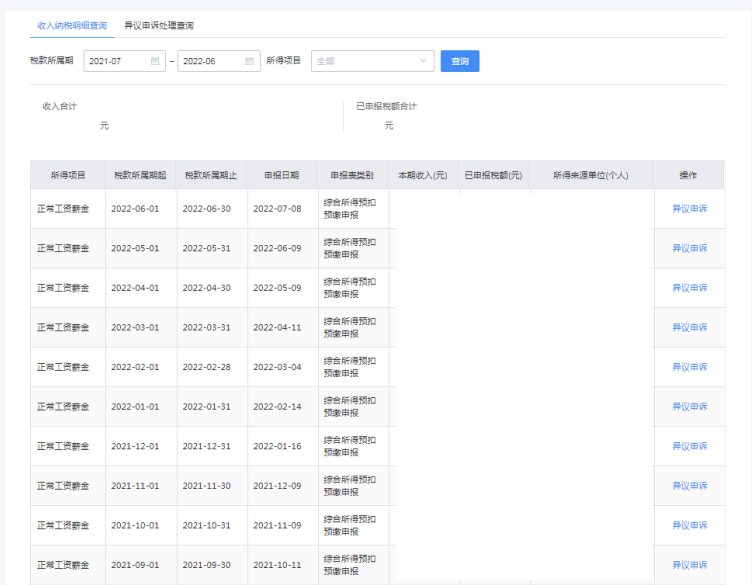
Task: Click the 2022-06 end date field
Action: 206,61
